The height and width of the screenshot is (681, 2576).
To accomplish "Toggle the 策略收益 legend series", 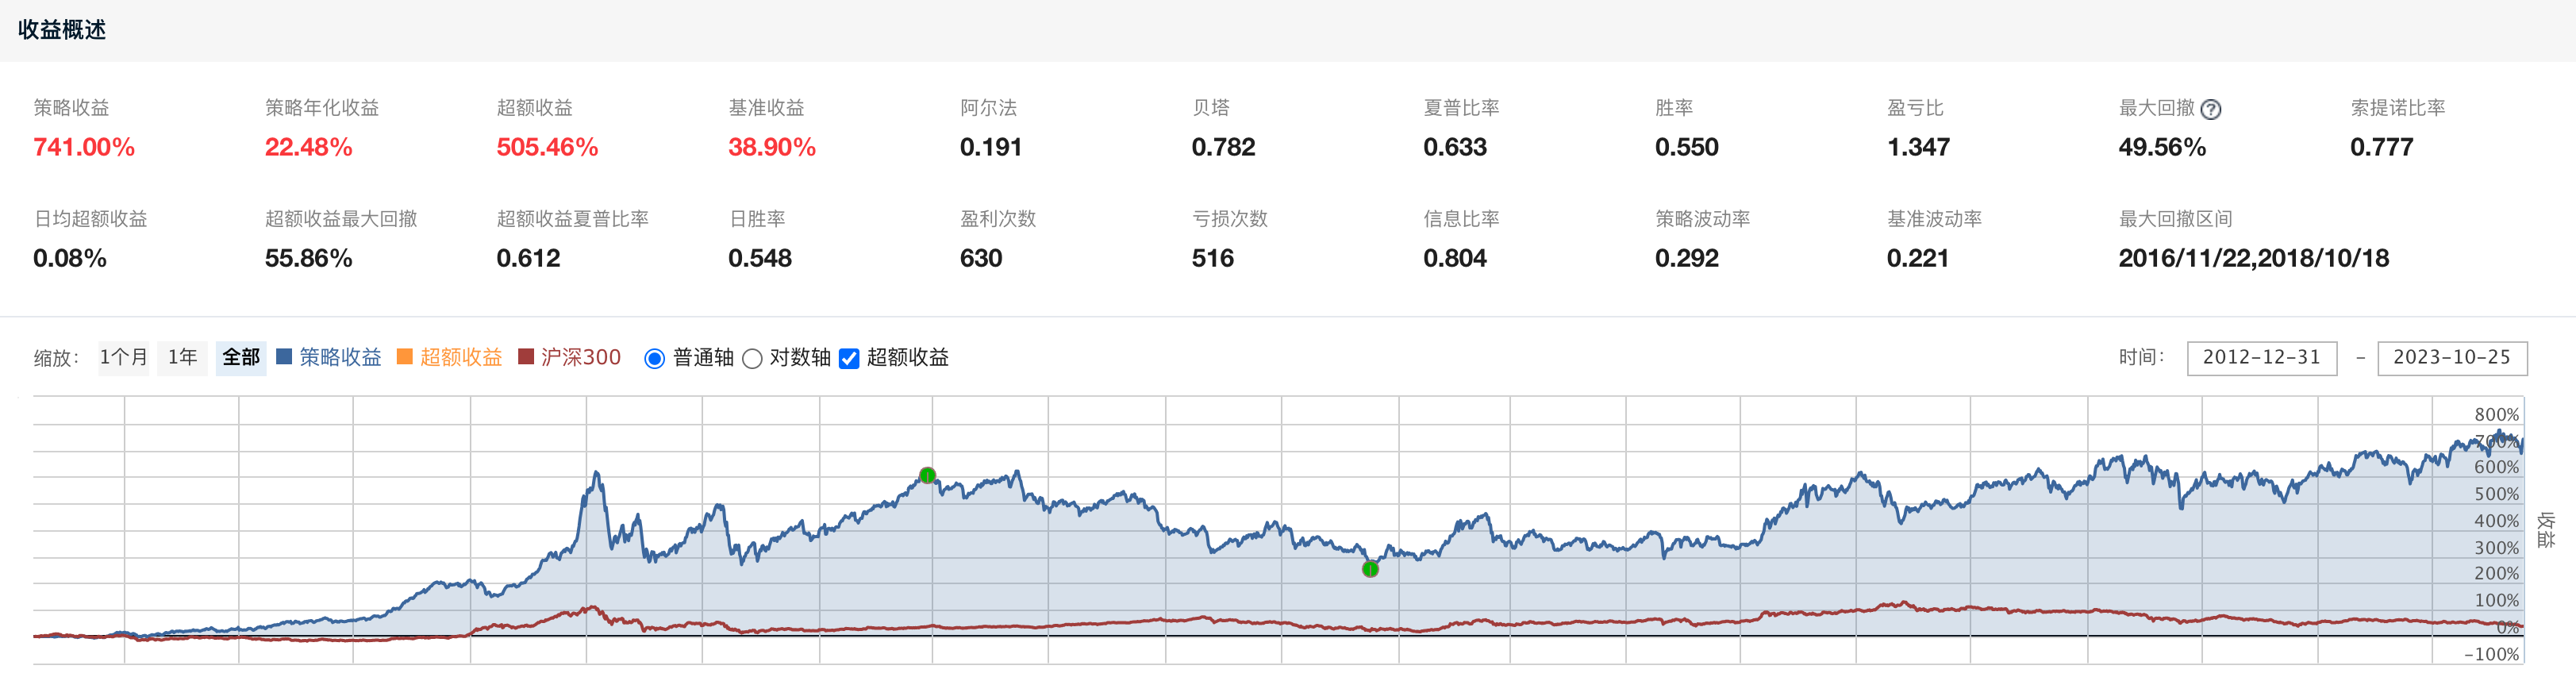I will pos(340,357).
